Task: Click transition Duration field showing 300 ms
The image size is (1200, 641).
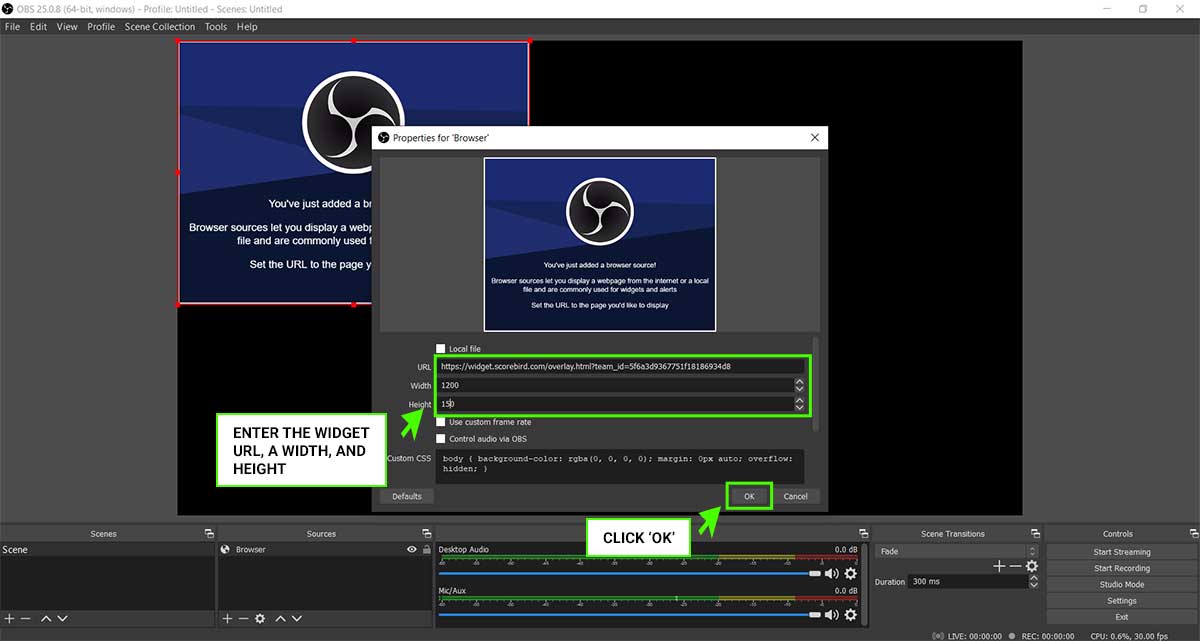Action: click(969, 581)
